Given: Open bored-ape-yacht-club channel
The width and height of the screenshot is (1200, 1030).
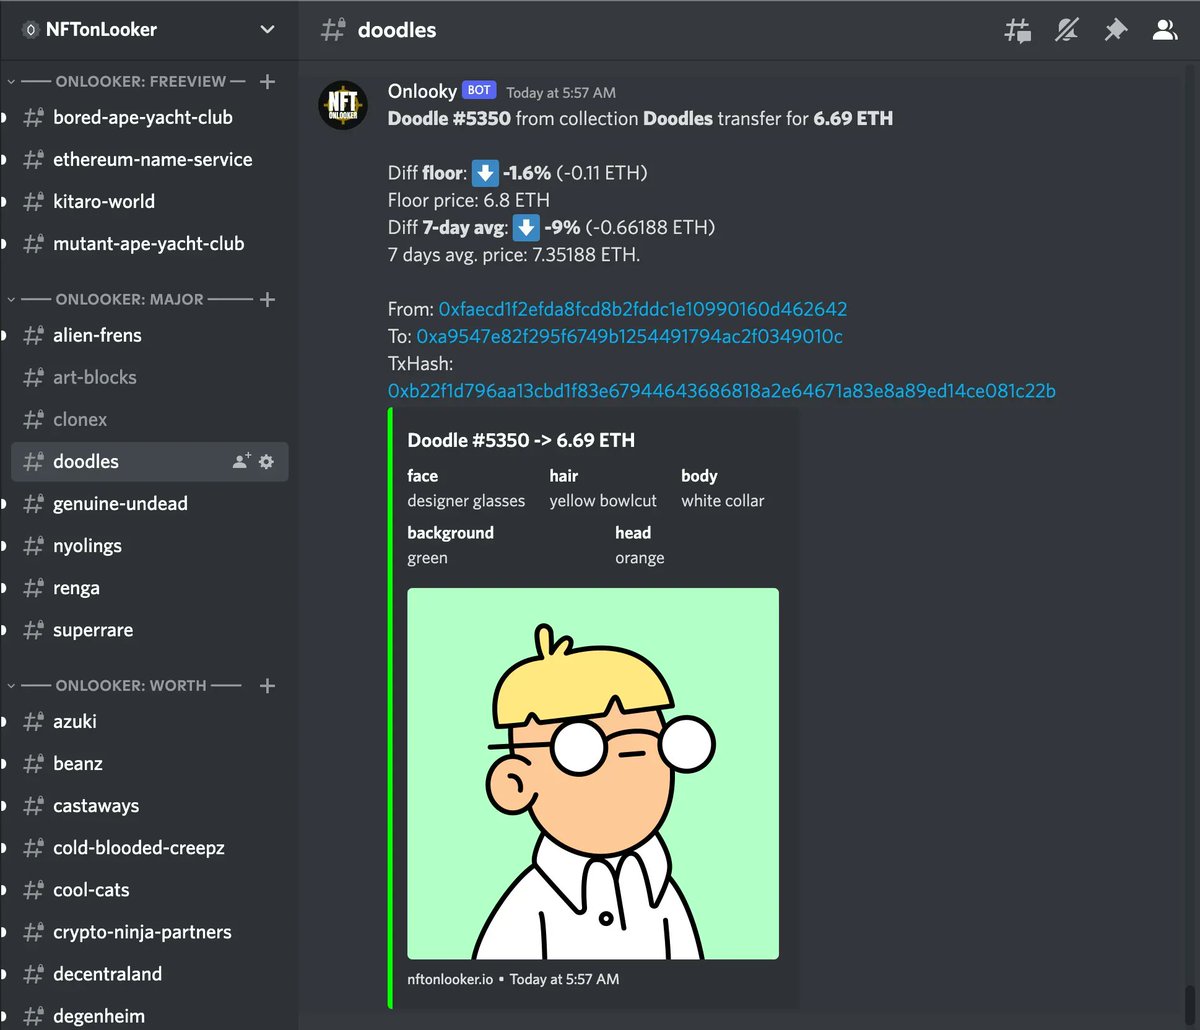Looking at the screenshot, I should [150, 117].
